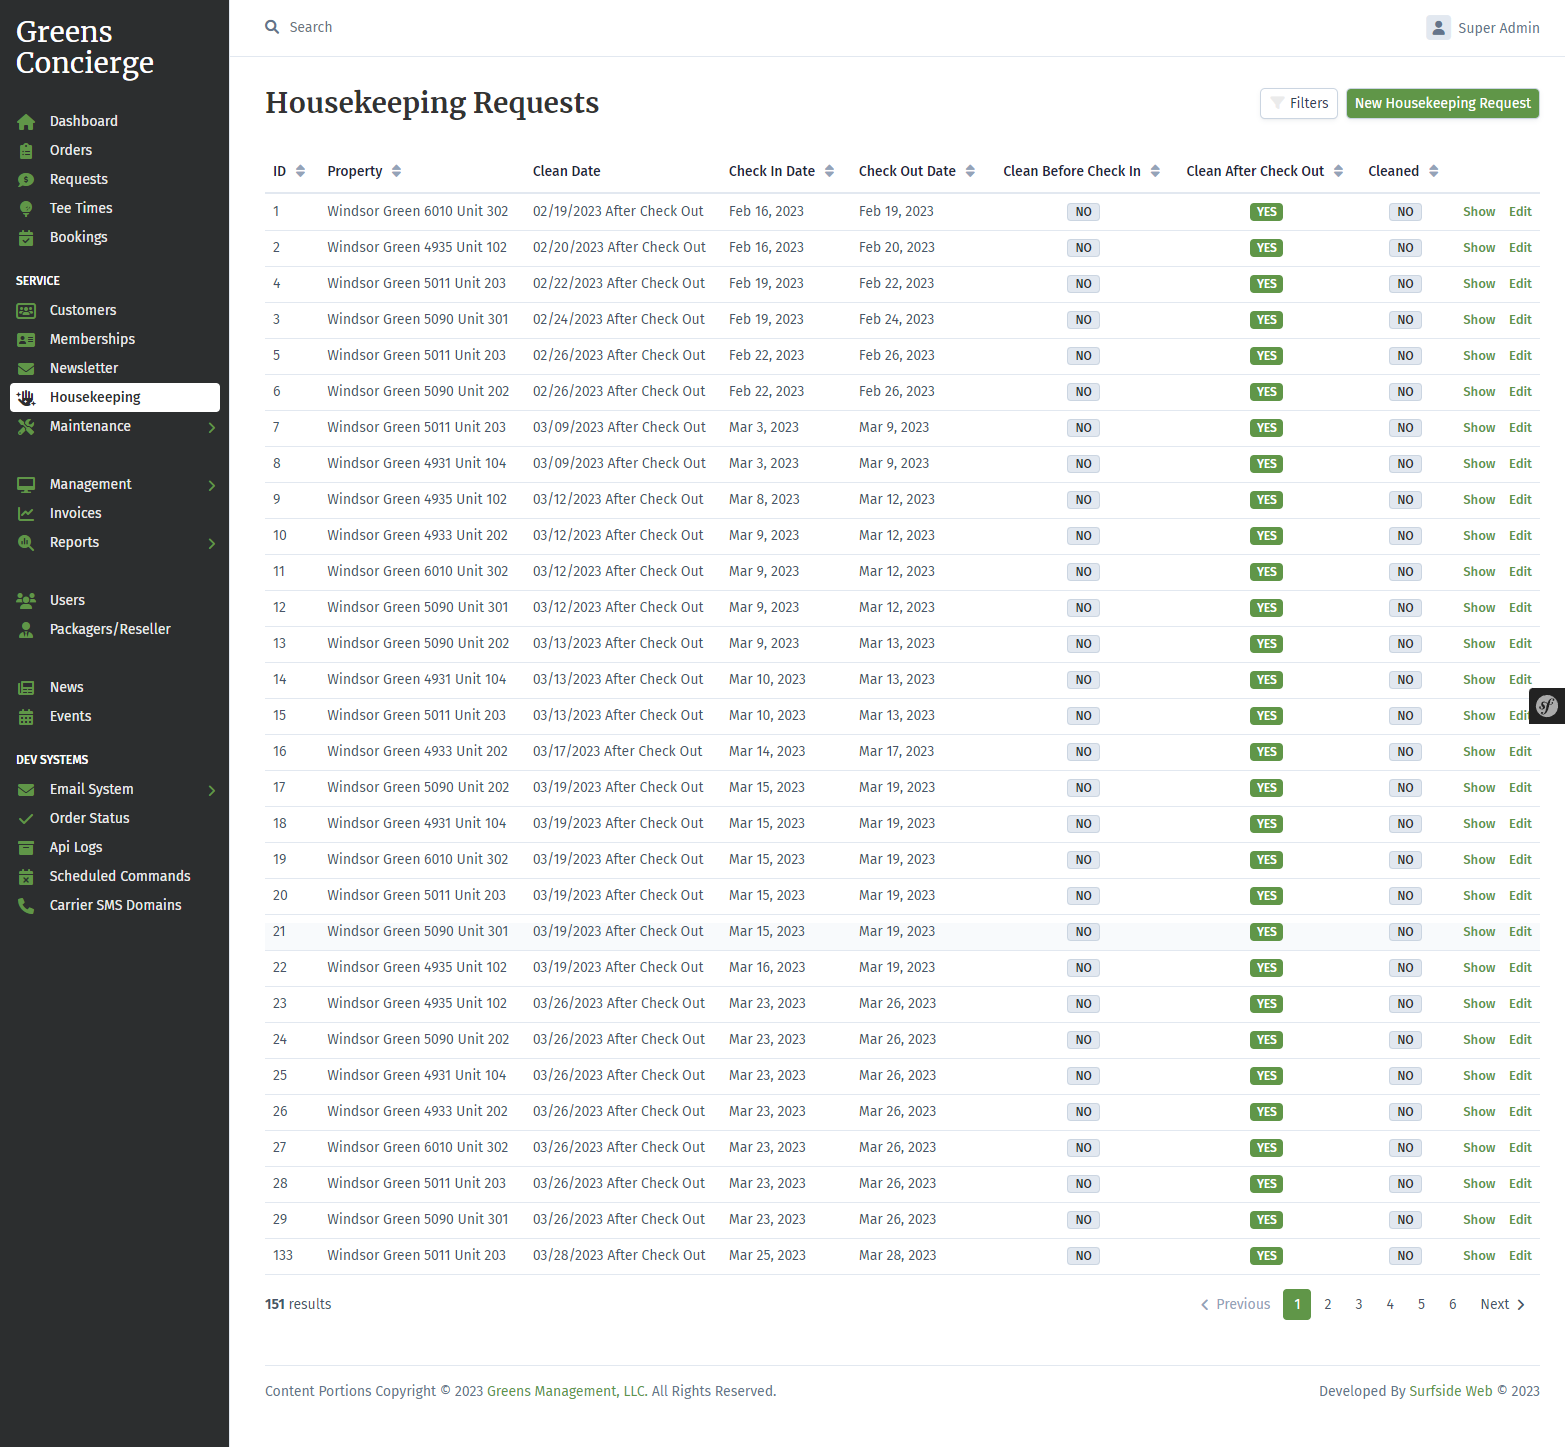The height and width of the screenshot is (1447, 1565).
Task: Click the Super Admin avatar icon
Action: click(x=1438, y=28)
